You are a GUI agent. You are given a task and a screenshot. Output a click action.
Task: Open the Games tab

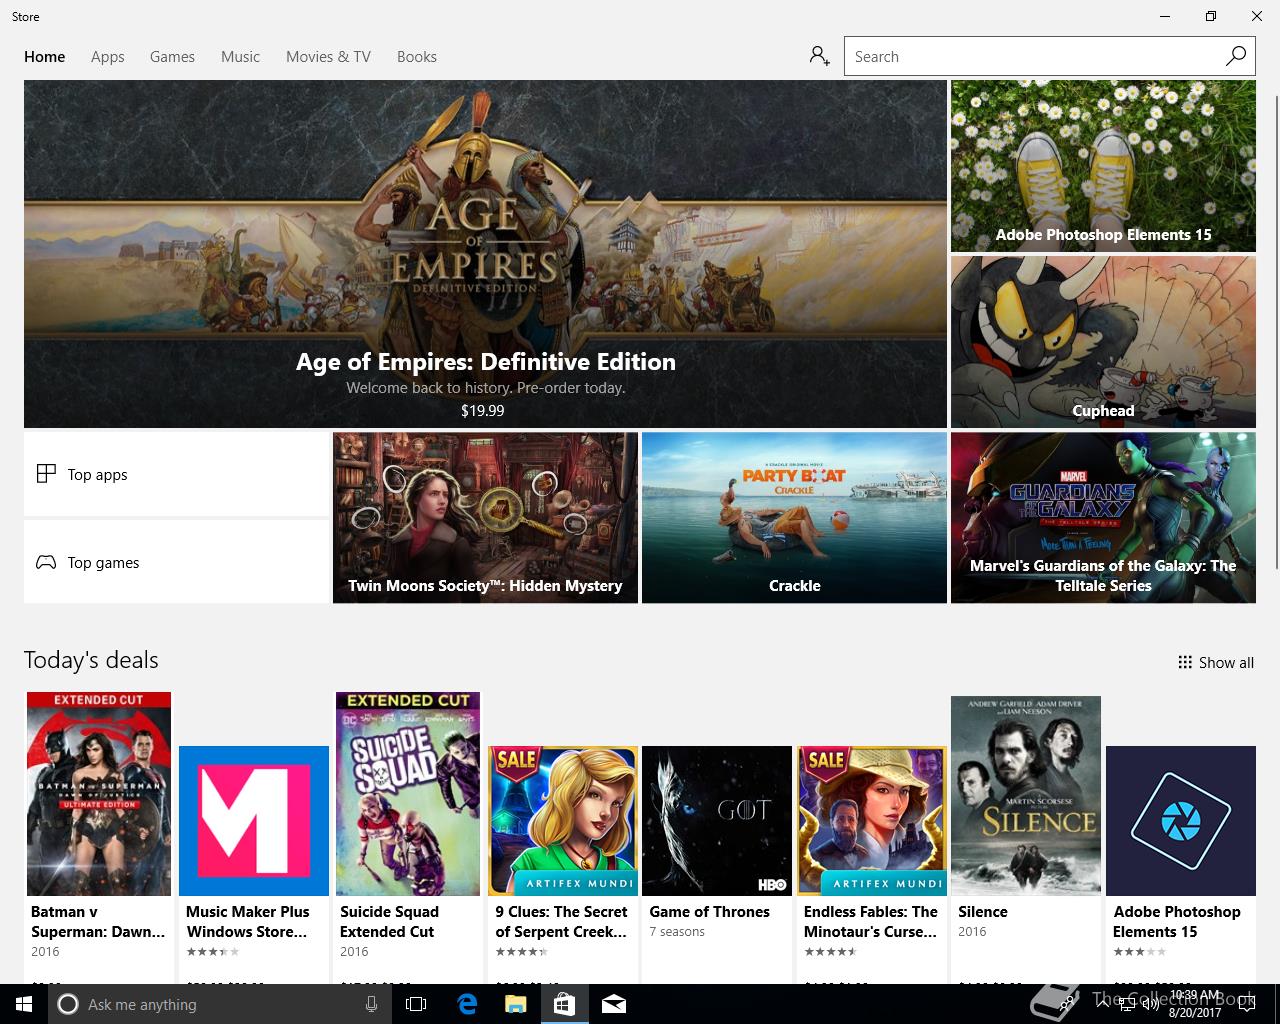(x=172, y=57)
